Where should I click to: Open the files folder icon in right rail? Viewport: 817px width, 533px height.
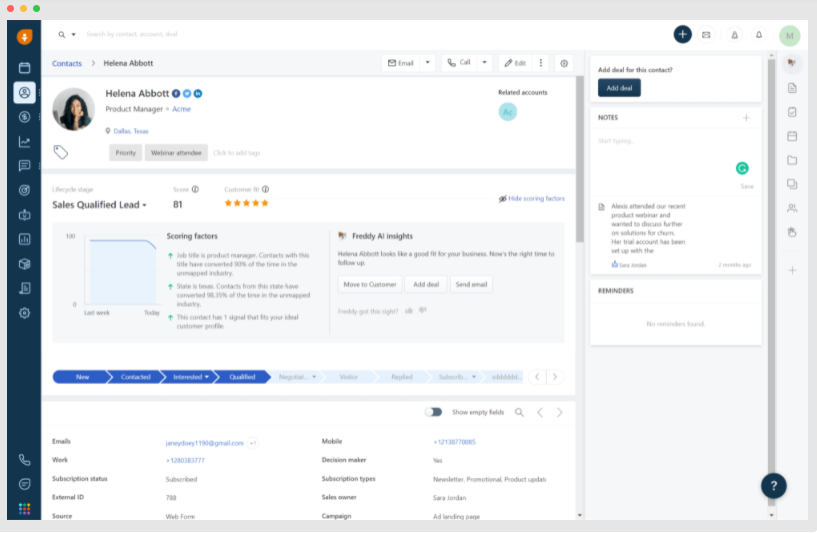(792, 160)
